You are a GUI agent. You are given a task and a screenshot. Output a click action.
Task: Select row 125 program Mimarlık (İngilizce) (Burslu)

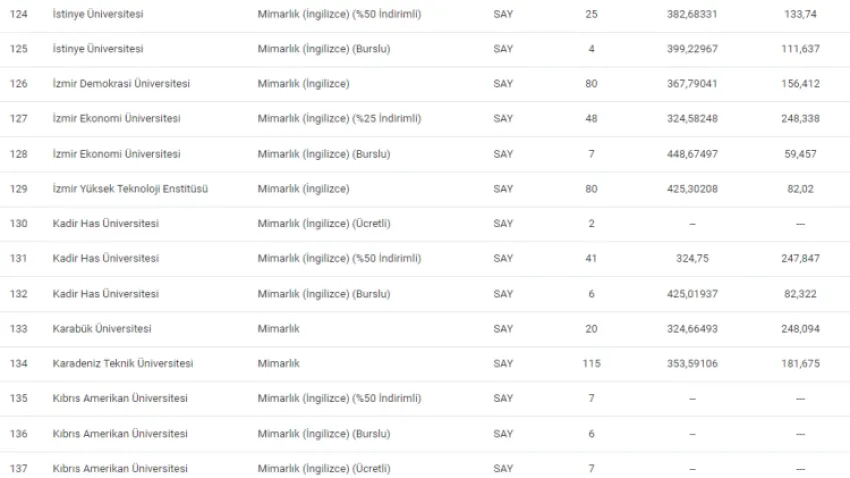pos(324,49)
